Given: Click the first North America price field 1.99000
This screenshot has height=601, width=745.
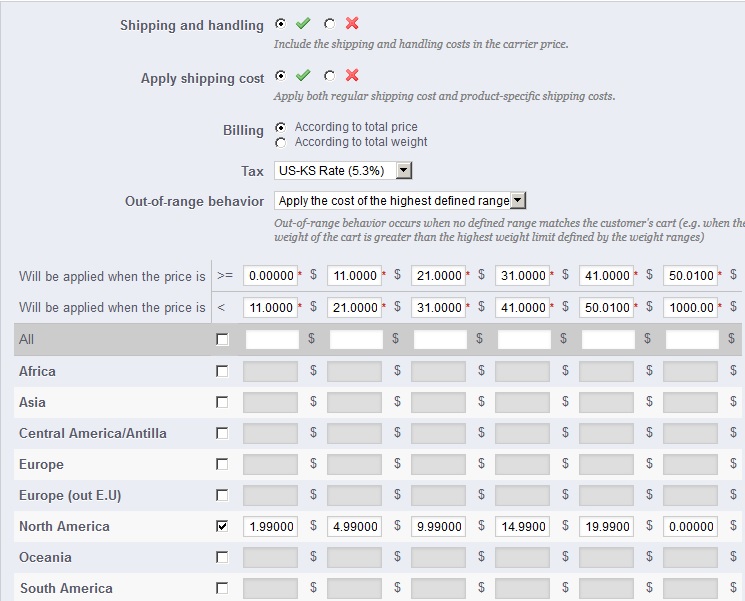Looking at the screenshot, I should (270, 526).
